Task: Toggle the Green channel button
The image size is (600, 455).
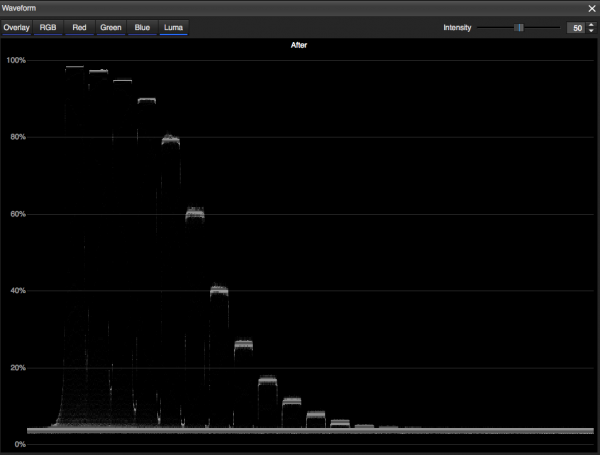Action: pyautogui.click(x=111, y=27)
